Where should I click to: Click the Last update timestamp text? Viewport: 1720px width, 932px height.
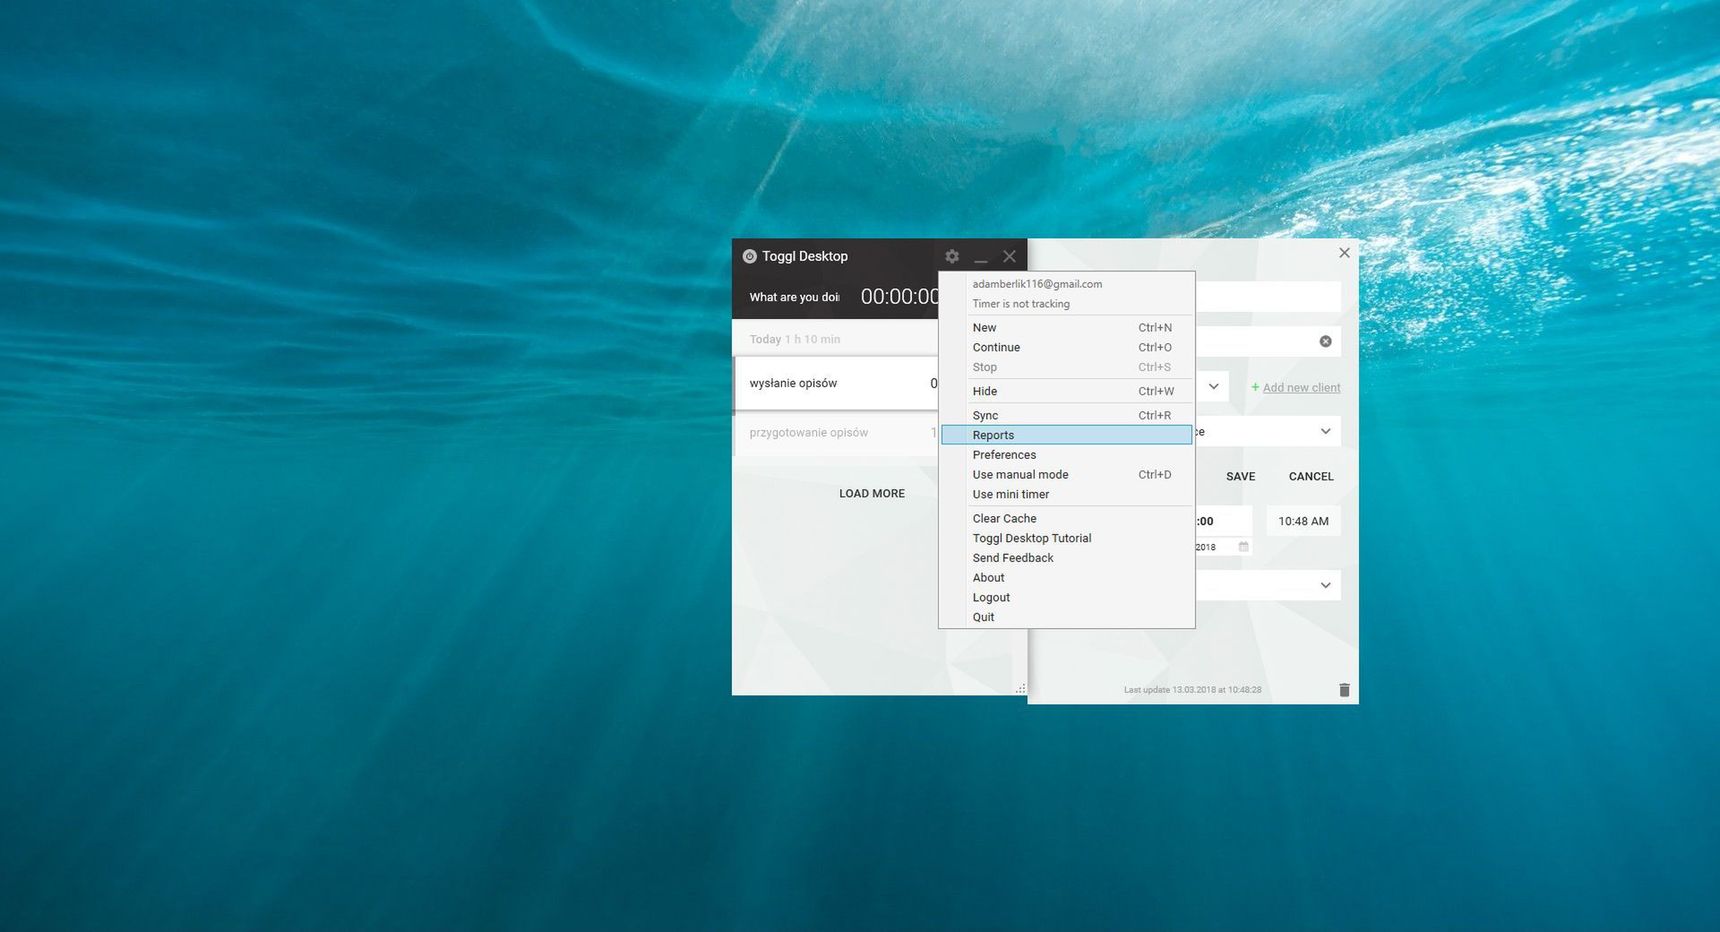(x=1192, y=690)
